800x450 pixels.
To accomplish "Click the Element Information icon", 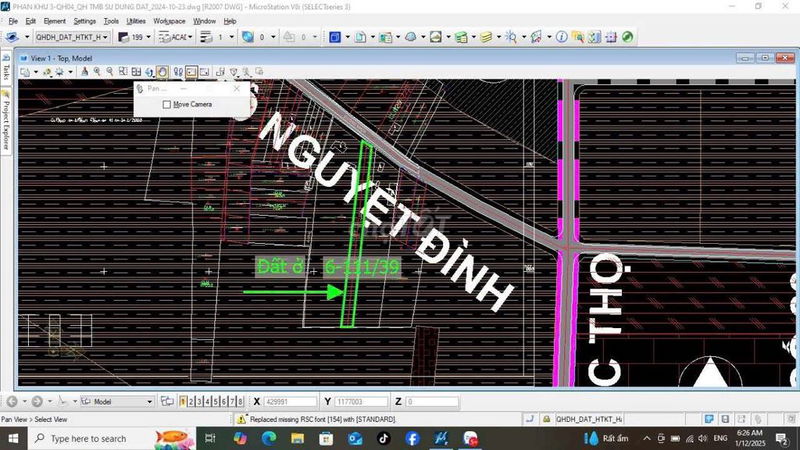I will [x=562, y=37].
